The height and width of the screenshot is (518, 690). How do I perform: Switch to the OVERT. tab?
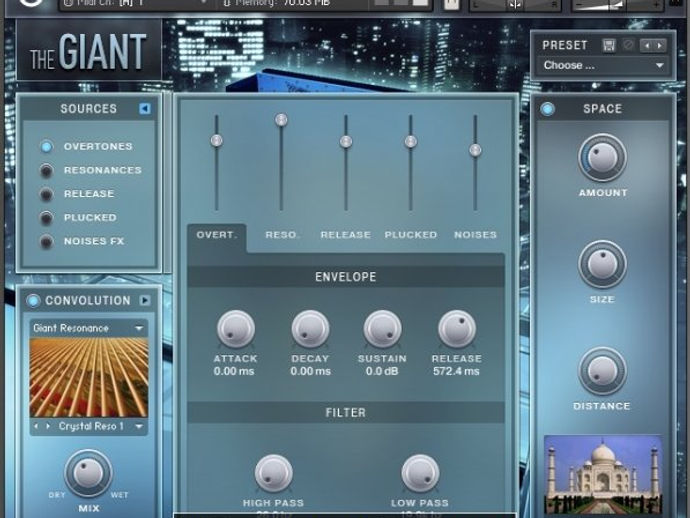[x=217, y=235]
